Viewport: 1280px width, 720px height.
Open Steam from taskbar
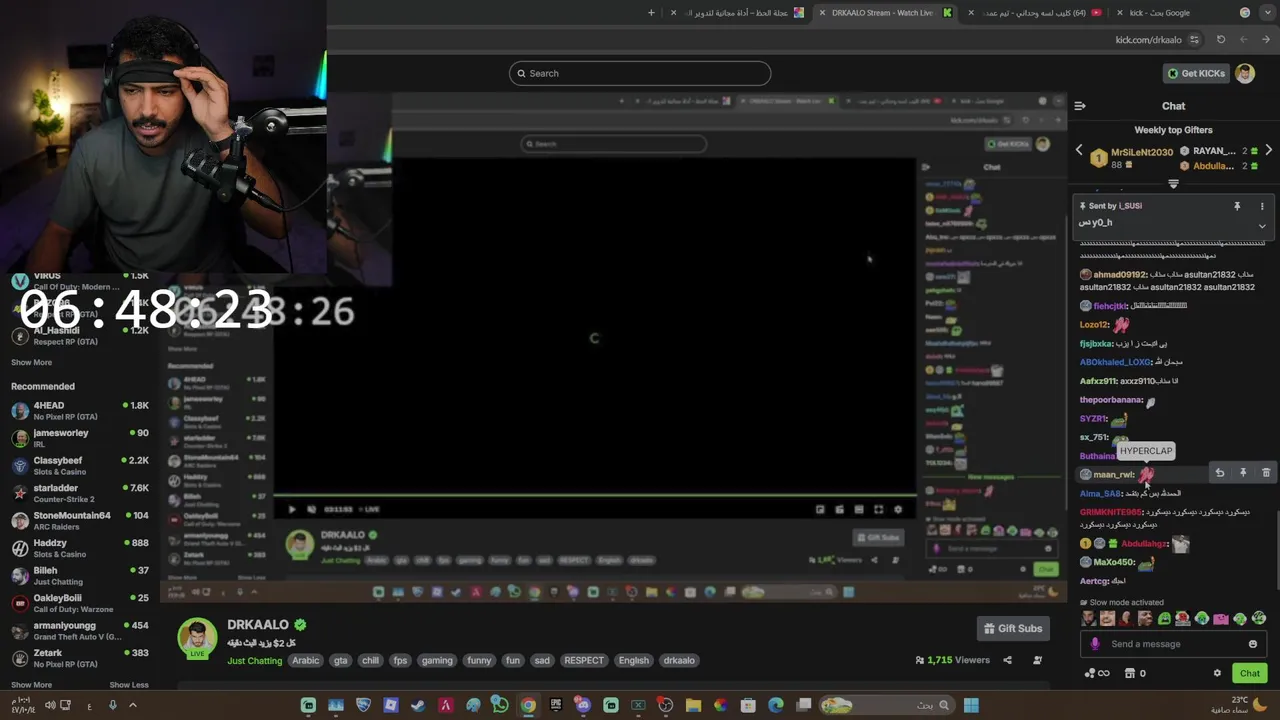pos(418,705)
